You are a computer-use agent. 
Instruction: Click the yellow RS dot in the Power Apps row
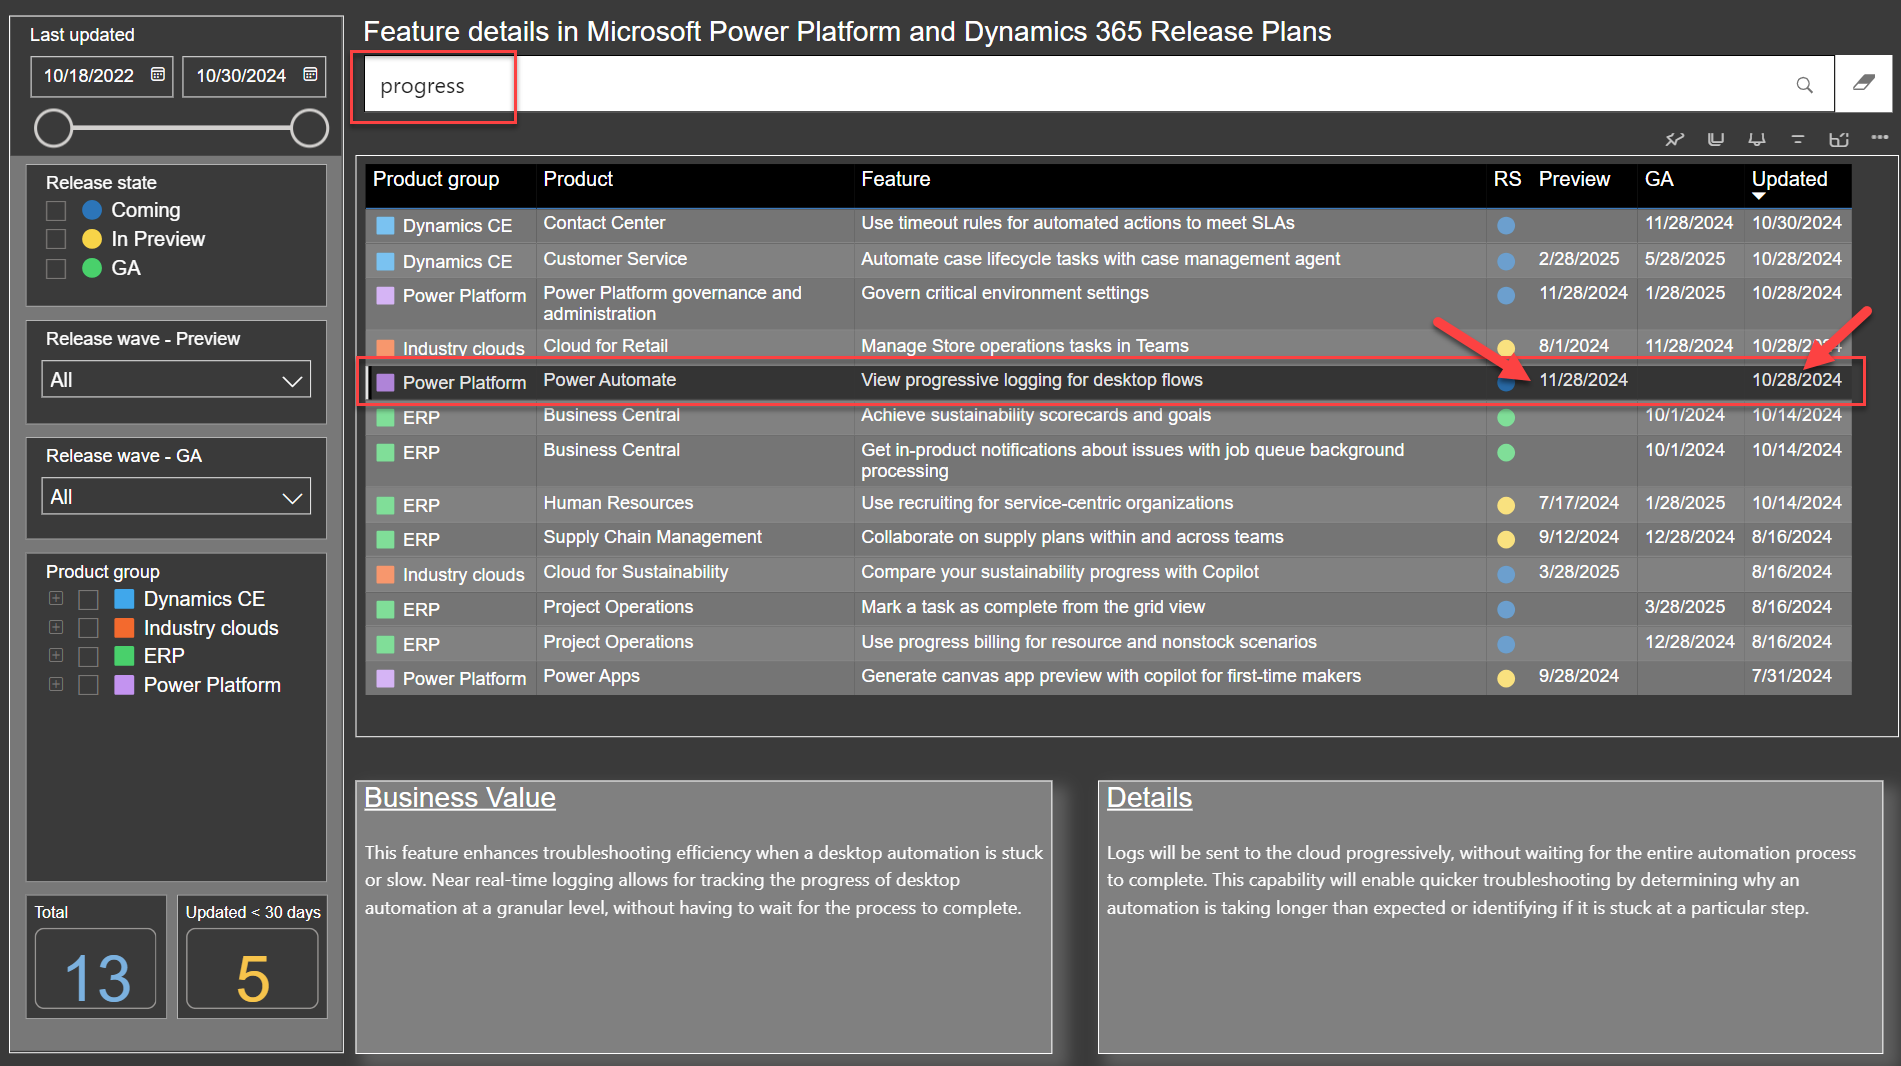pyautogui.click(x=1506, y=679)
